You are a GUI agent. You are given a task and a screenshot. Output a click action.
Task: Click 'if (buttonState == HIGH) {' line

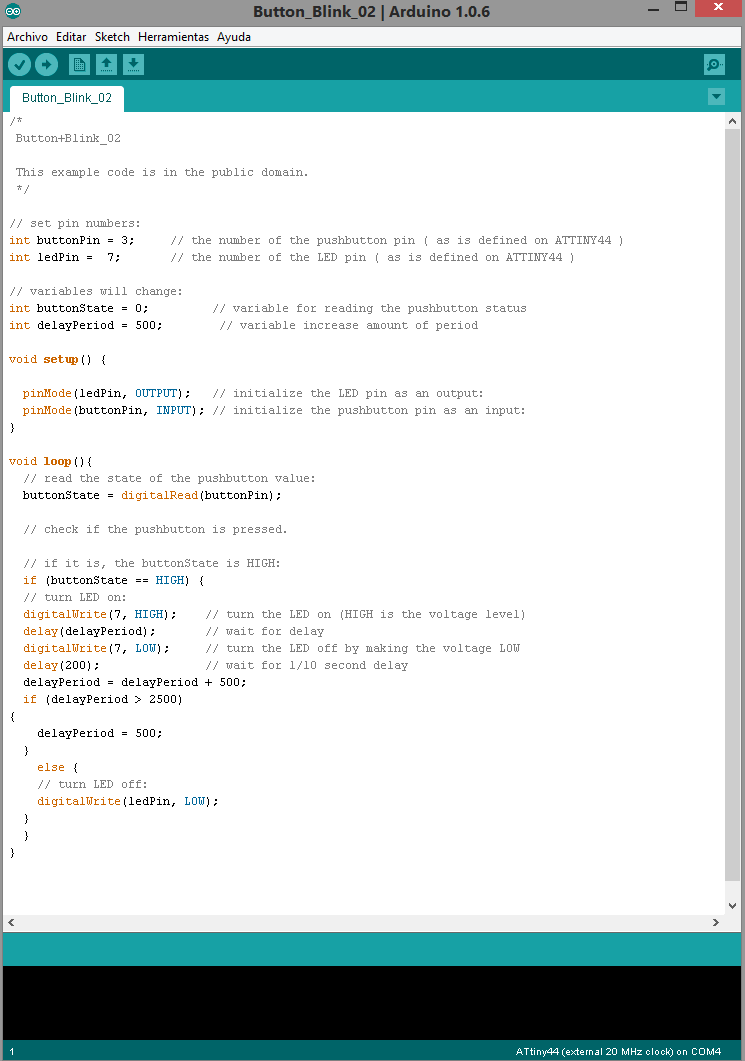click(114, 581)
